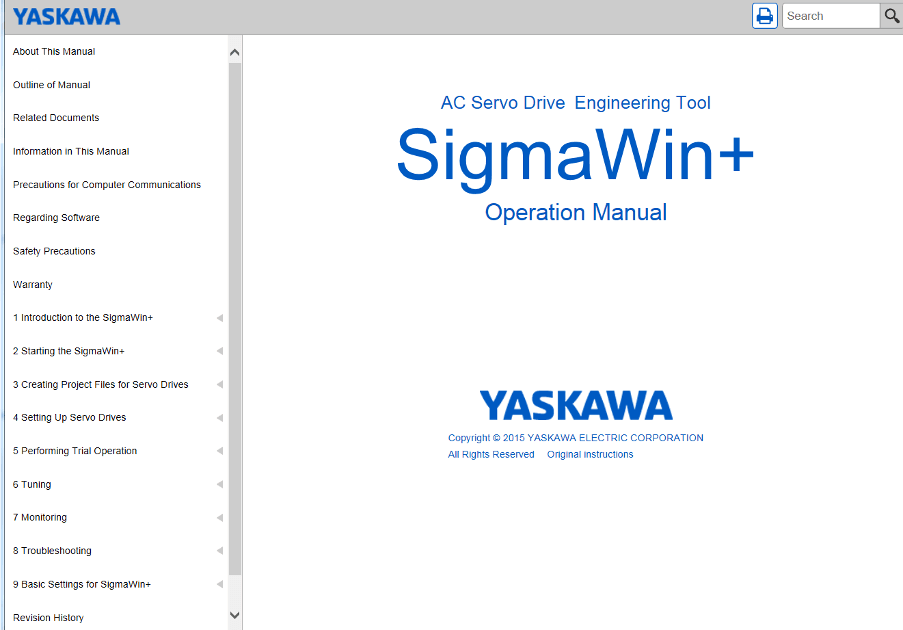Viewport: 903px width, 630px height.
Task: Open the Safety Precautions topic
Action: pos(54,252)
